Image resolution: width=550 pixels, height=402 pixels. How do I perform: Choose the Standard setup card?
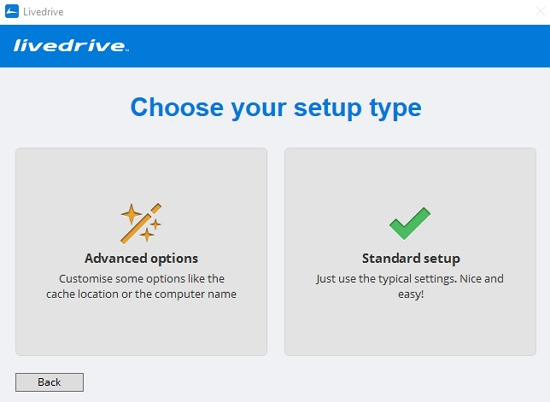click(410, 252)
